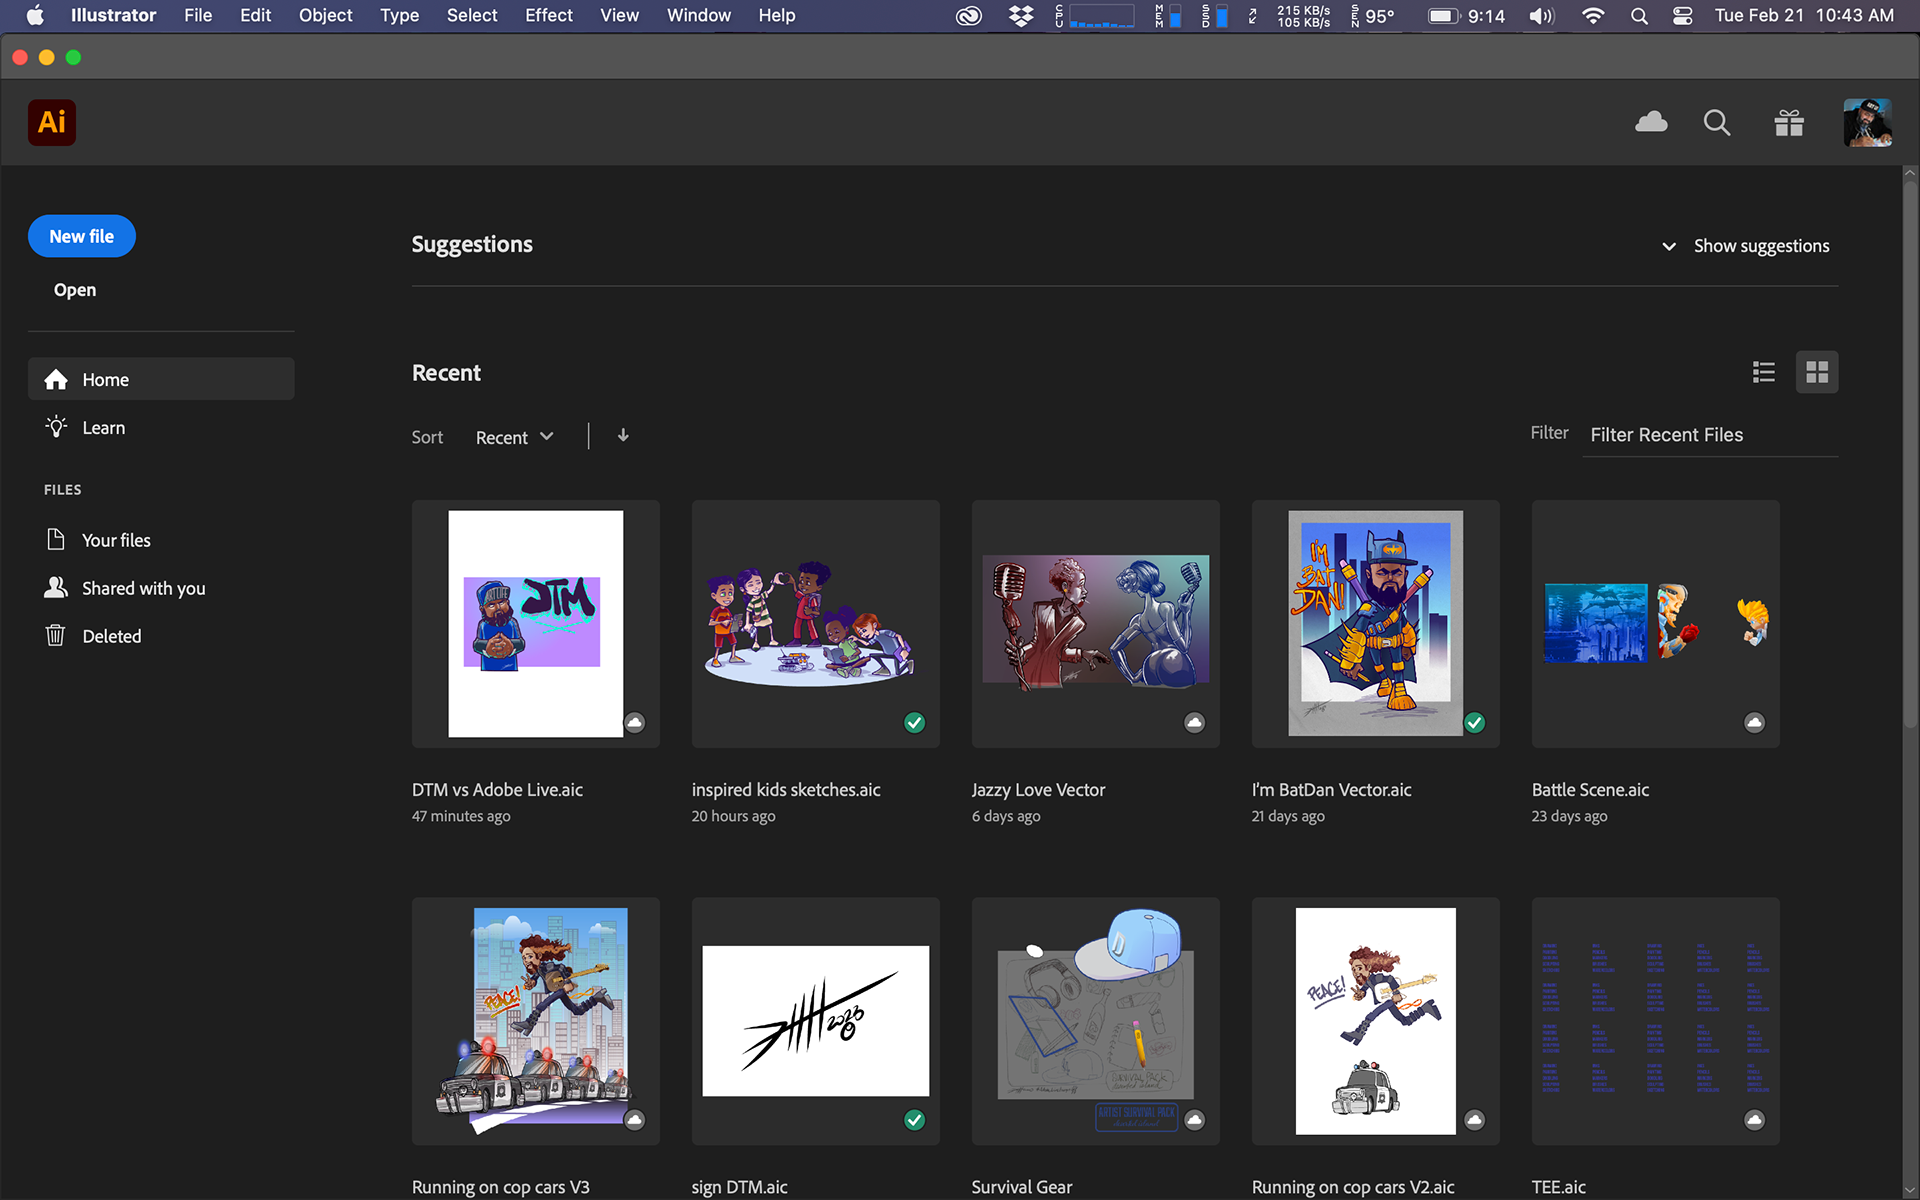1920x1200 pixels.
Task: Open Creative Cloud menu bar icon
Action: click(968, 16)
